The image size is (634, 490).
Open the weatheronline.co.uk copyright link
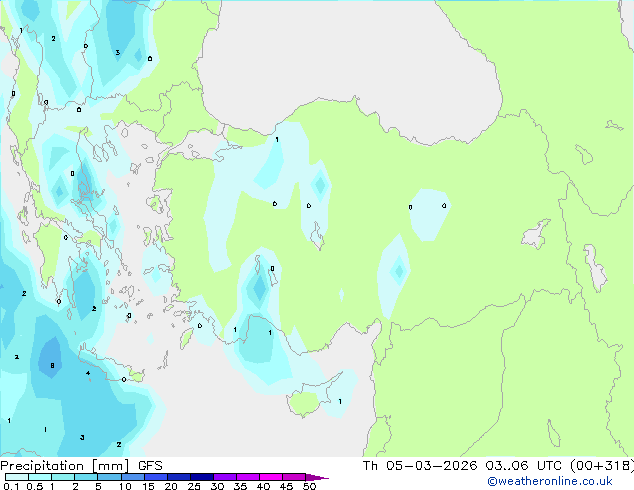coord(549,481)
